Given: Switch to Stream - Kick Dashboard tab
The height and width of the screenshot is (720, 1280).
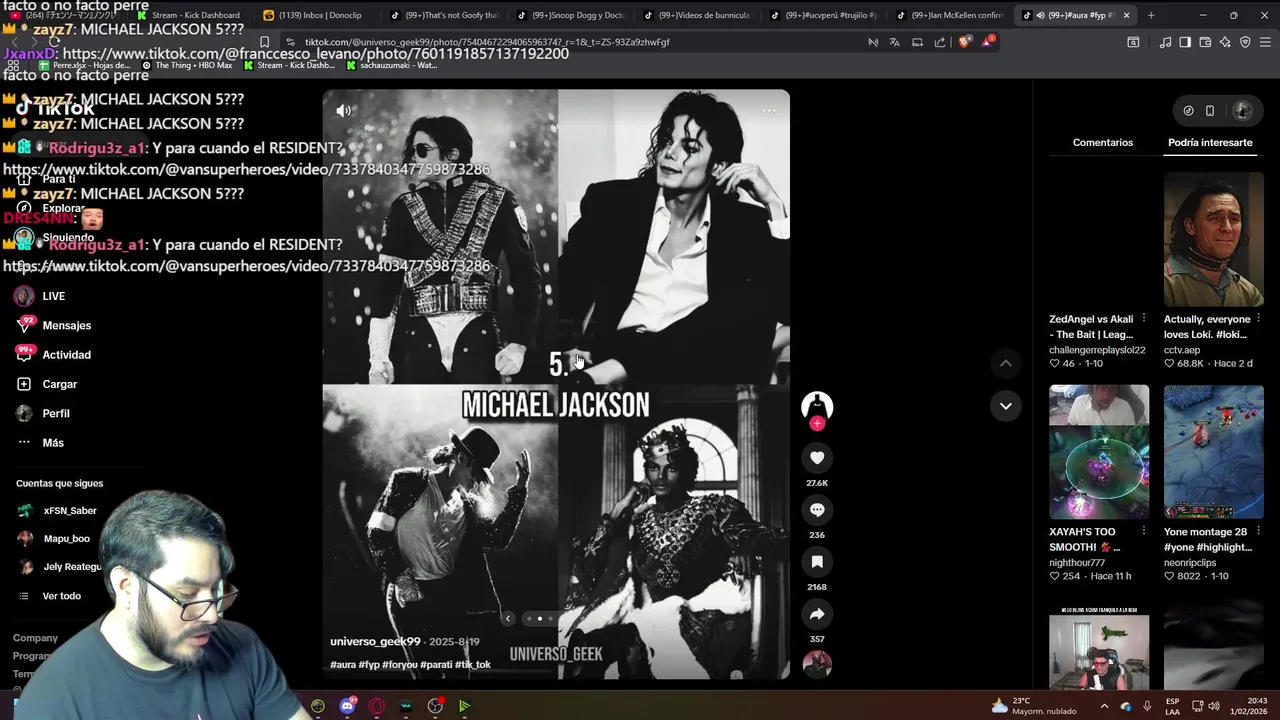Looking at the screenshot, I should coord(188,15).
